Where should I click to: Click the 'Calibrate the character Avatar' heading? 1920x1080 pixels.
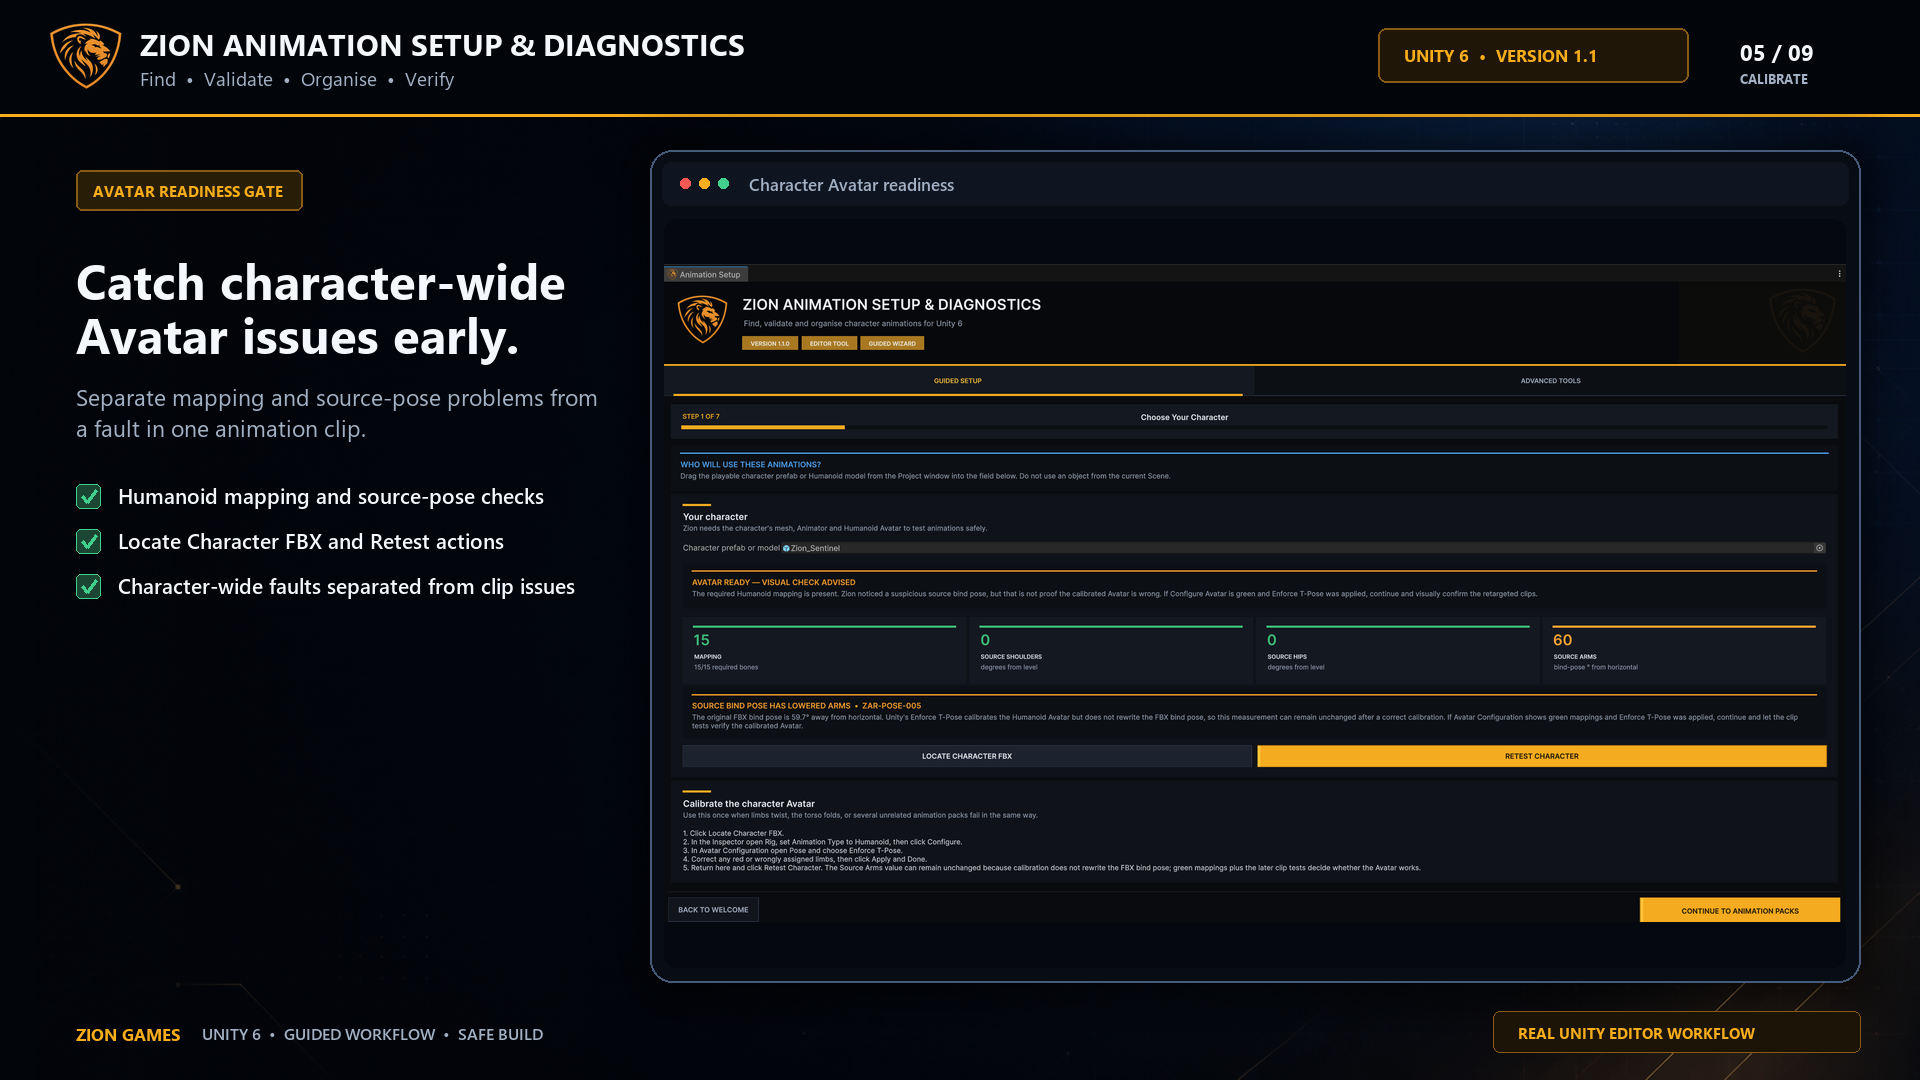[748, 804]
